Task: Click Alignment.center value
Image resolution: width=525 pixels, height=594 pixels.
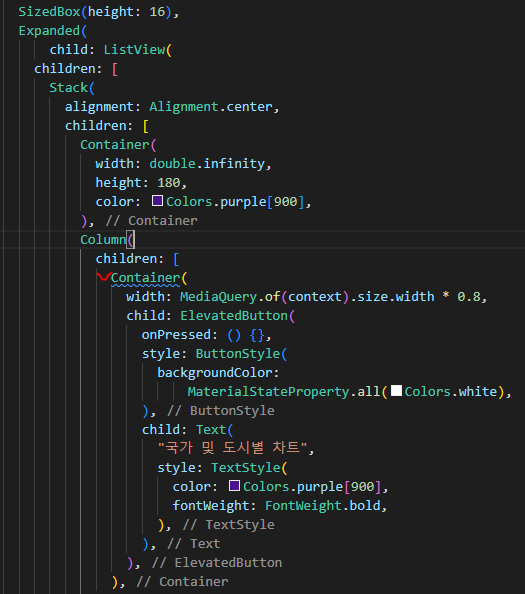Action: [211, 107]
